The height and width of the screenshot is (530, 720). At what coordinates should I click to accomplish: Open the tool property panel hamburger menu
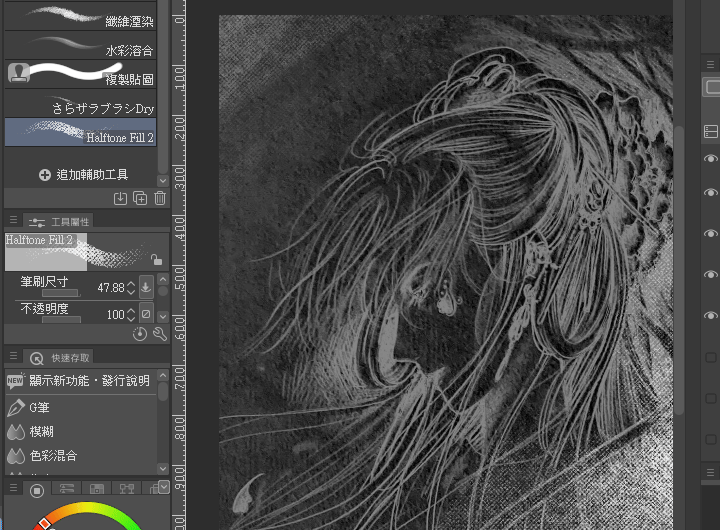click(x=13, y=220)
